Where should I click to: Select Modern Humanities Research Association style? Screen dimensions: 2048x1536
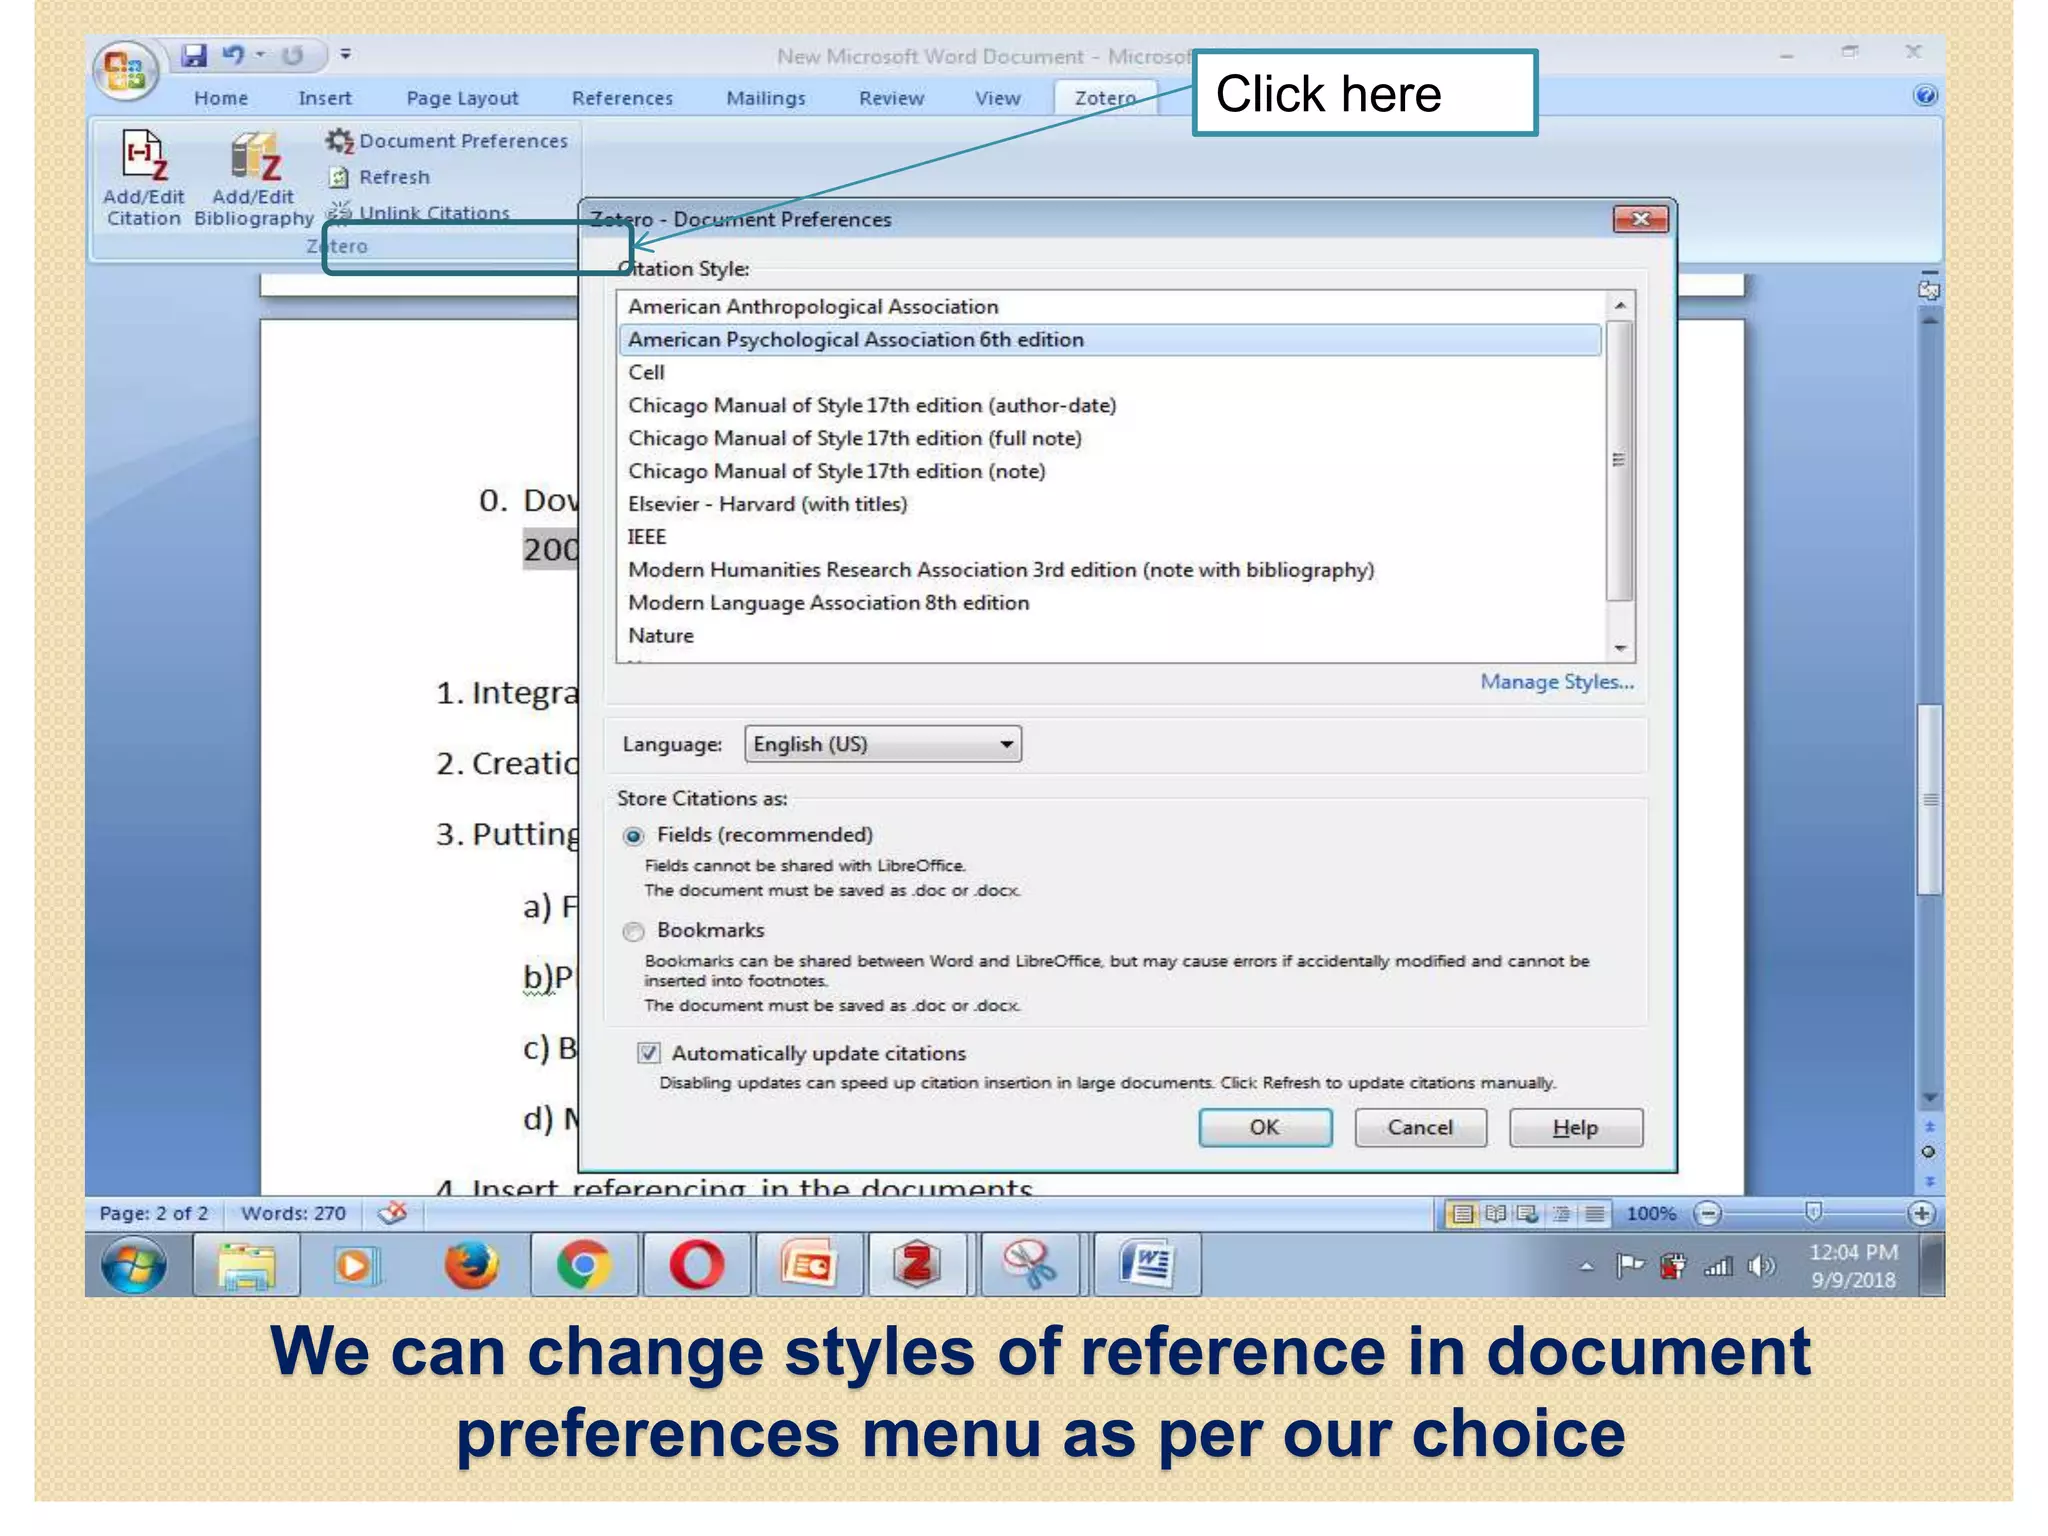1110,570
